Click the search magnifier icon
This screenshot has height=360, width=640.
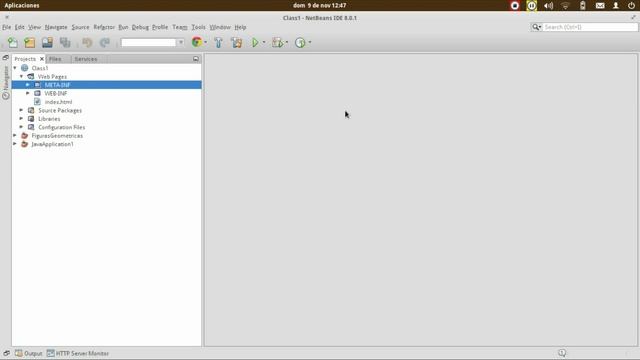coord(536,27)
